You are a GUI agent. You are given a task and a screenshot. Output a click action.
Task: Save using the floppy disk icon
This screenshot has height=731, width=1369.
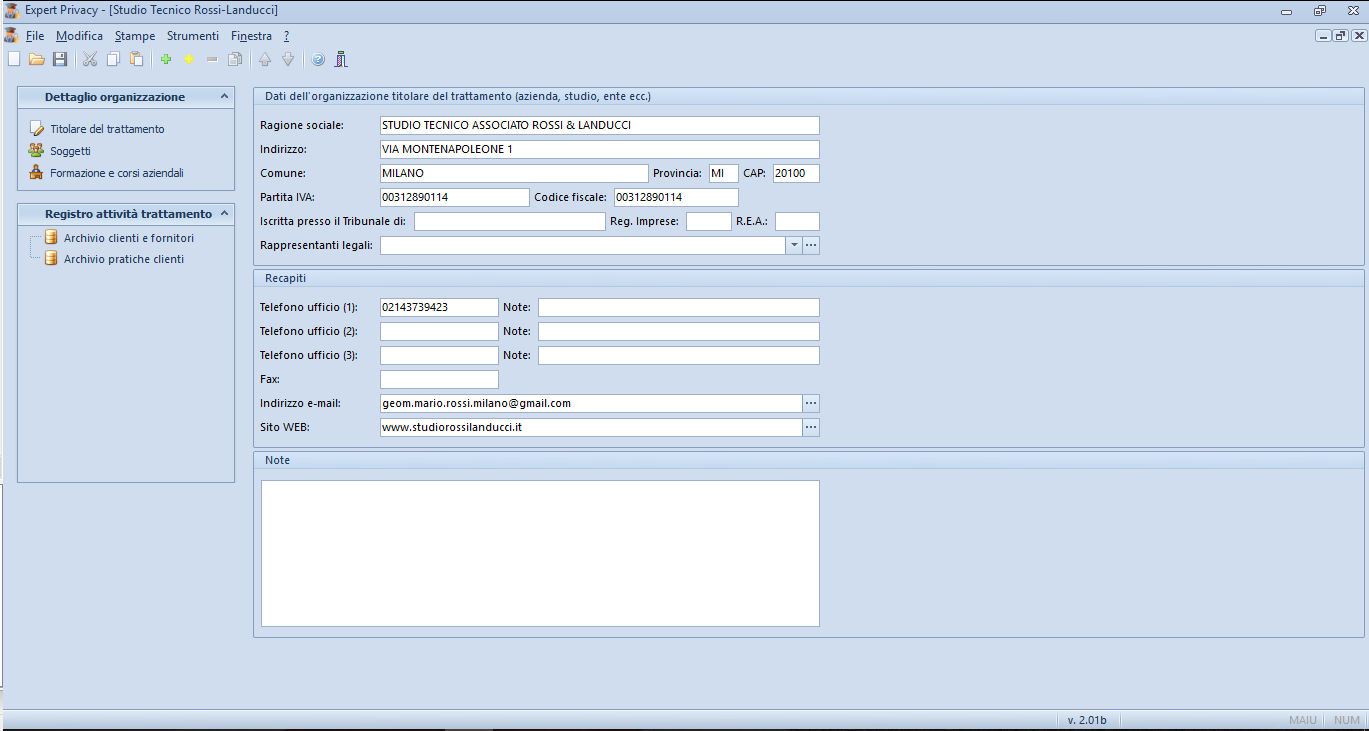click(60, 60)
